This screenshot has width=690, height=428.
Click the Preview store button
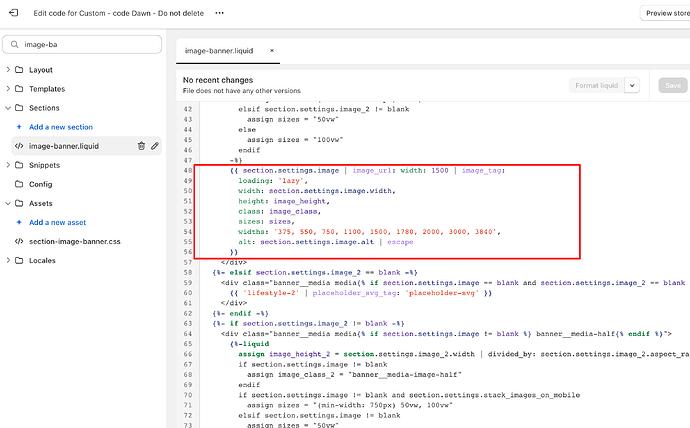pyautogui.click(x=664, y=13)
